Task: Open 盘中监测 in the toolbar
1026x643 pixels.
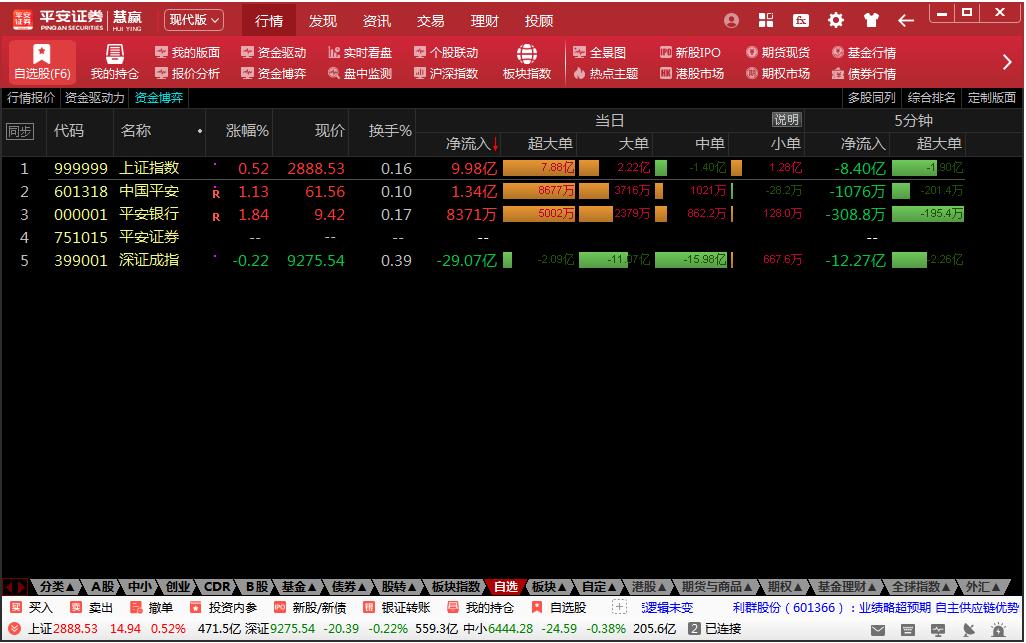Action: point(360,73)
